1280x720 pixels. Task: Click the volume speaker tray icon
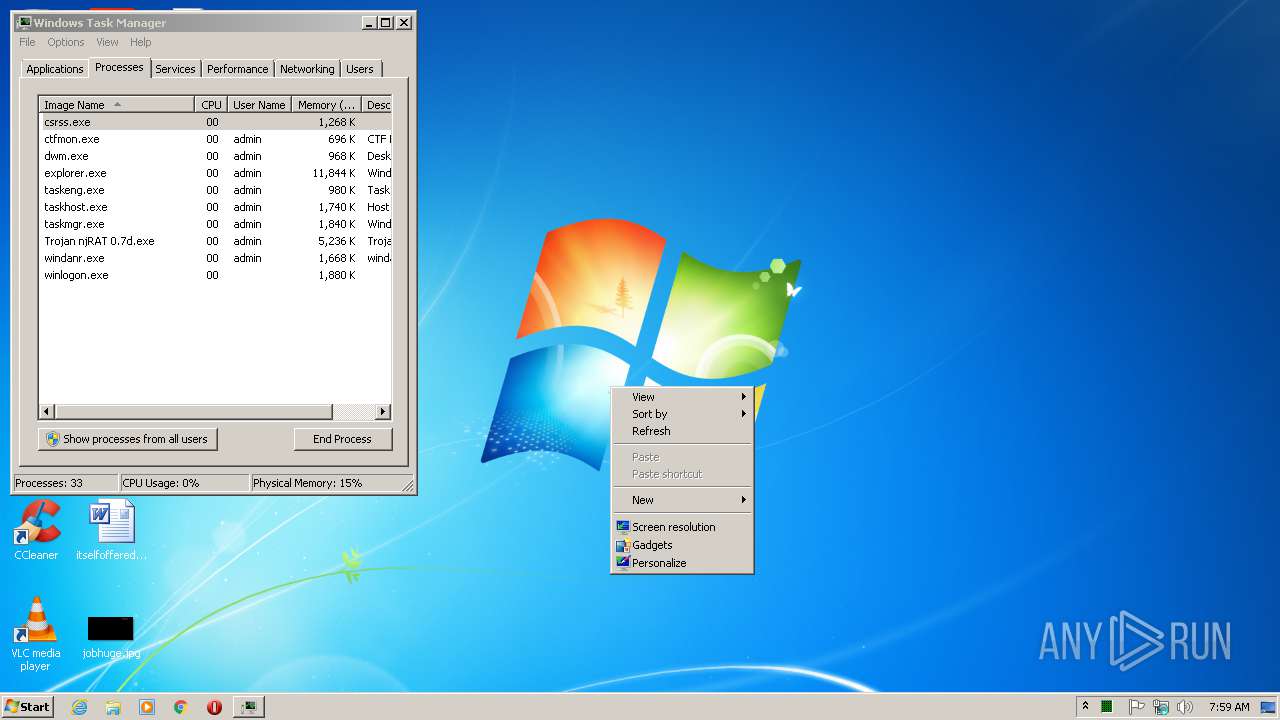[1185, 707]
